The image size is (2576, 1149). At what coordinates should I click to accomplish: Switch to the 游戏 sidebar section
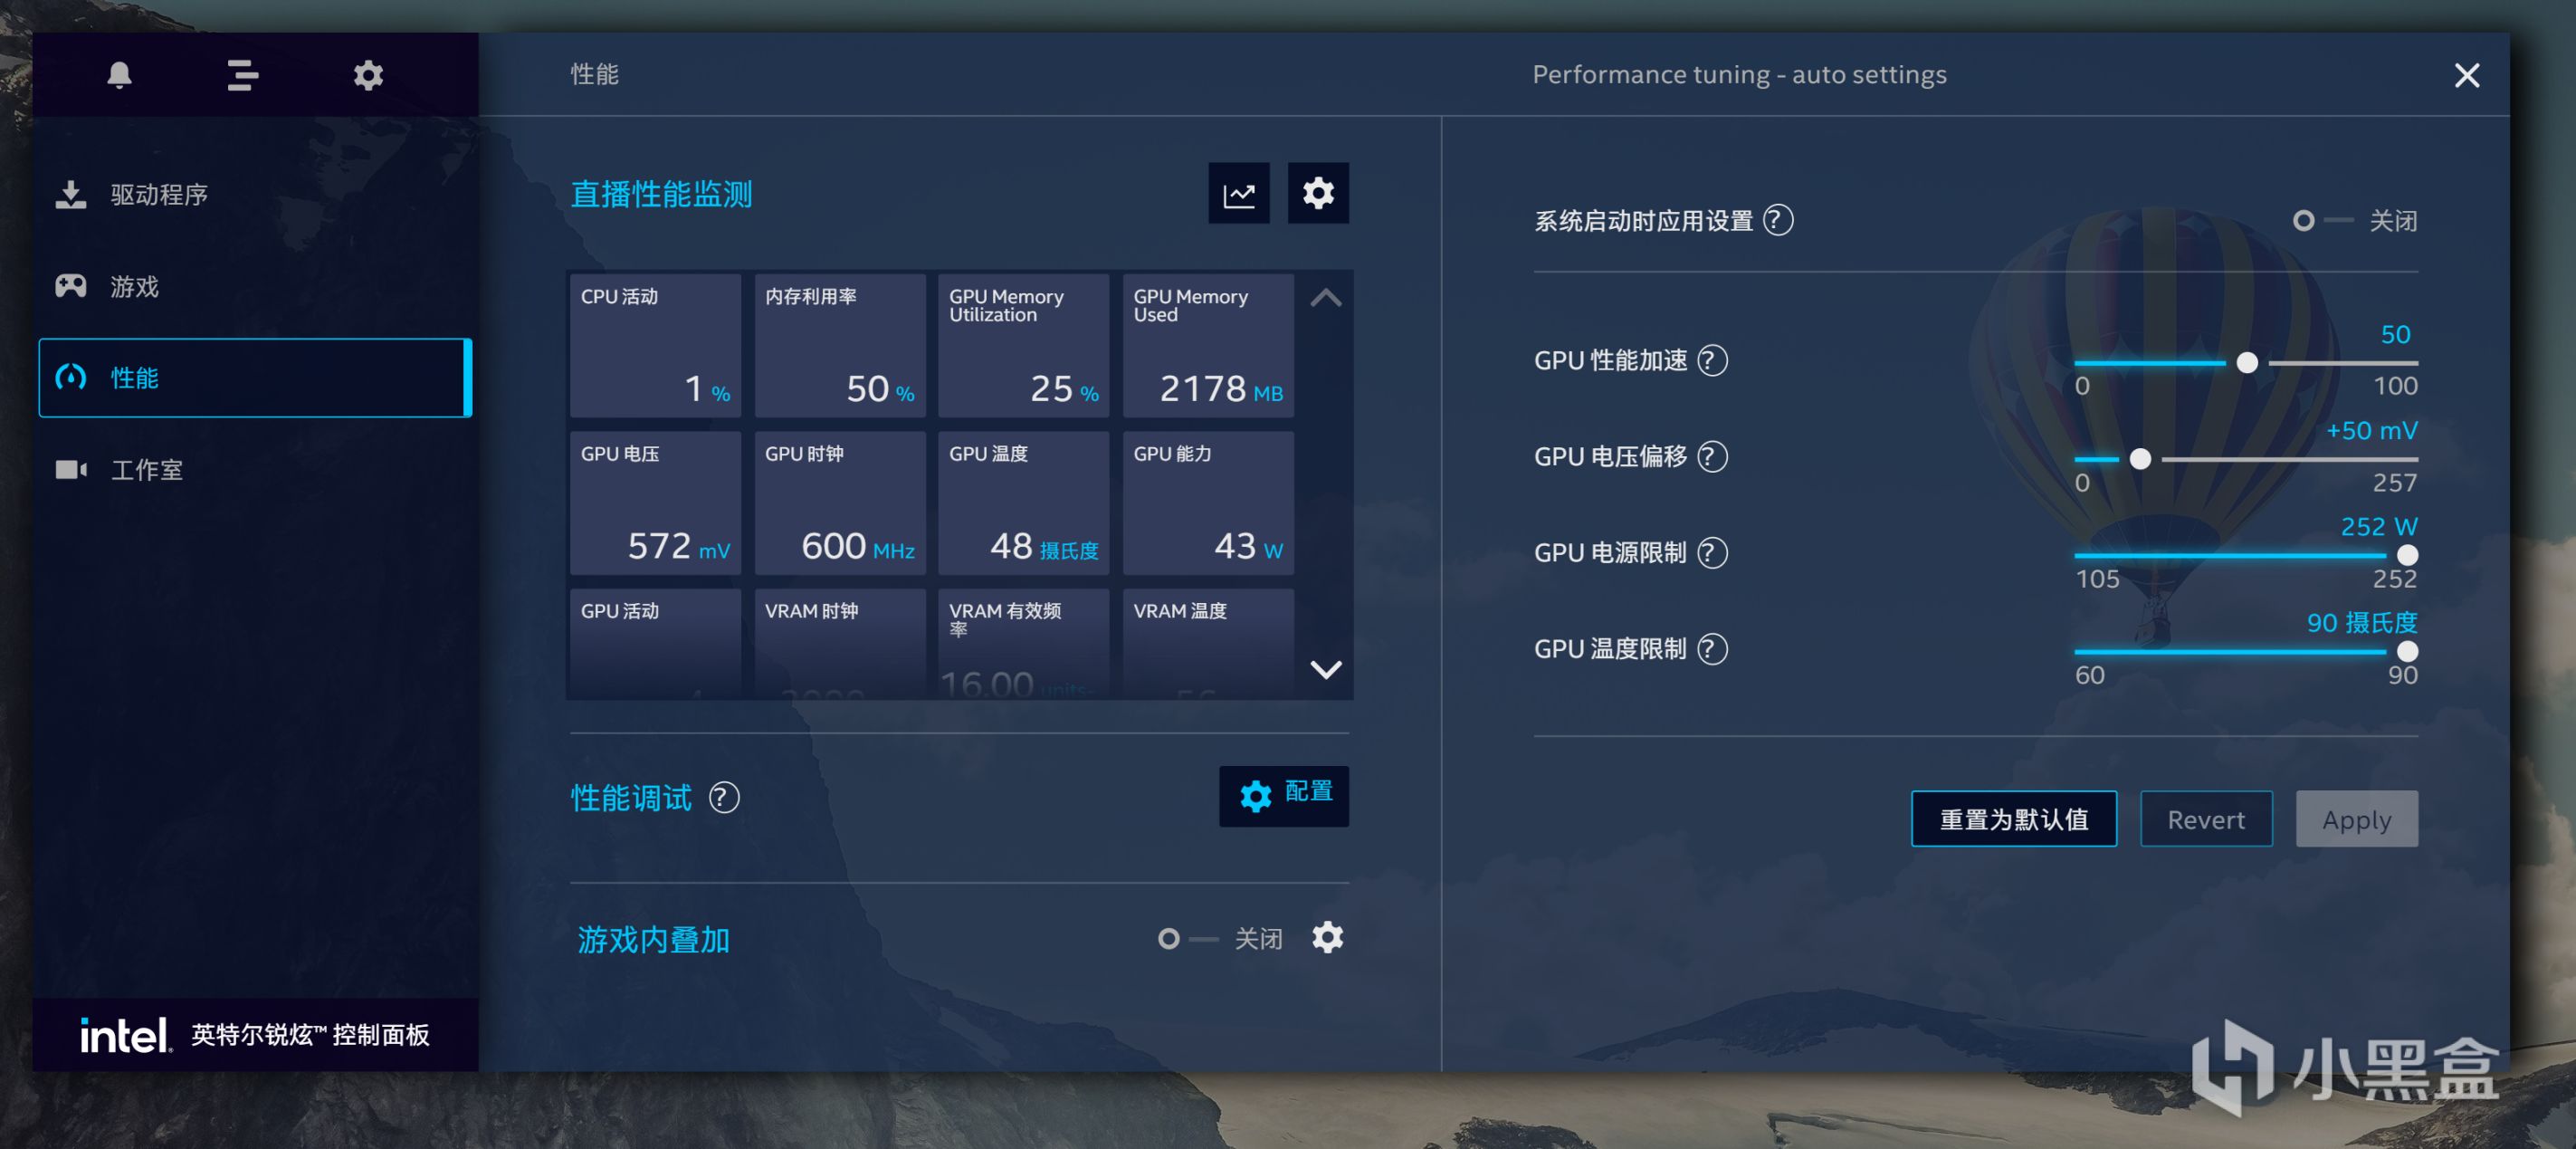(134, 287)
